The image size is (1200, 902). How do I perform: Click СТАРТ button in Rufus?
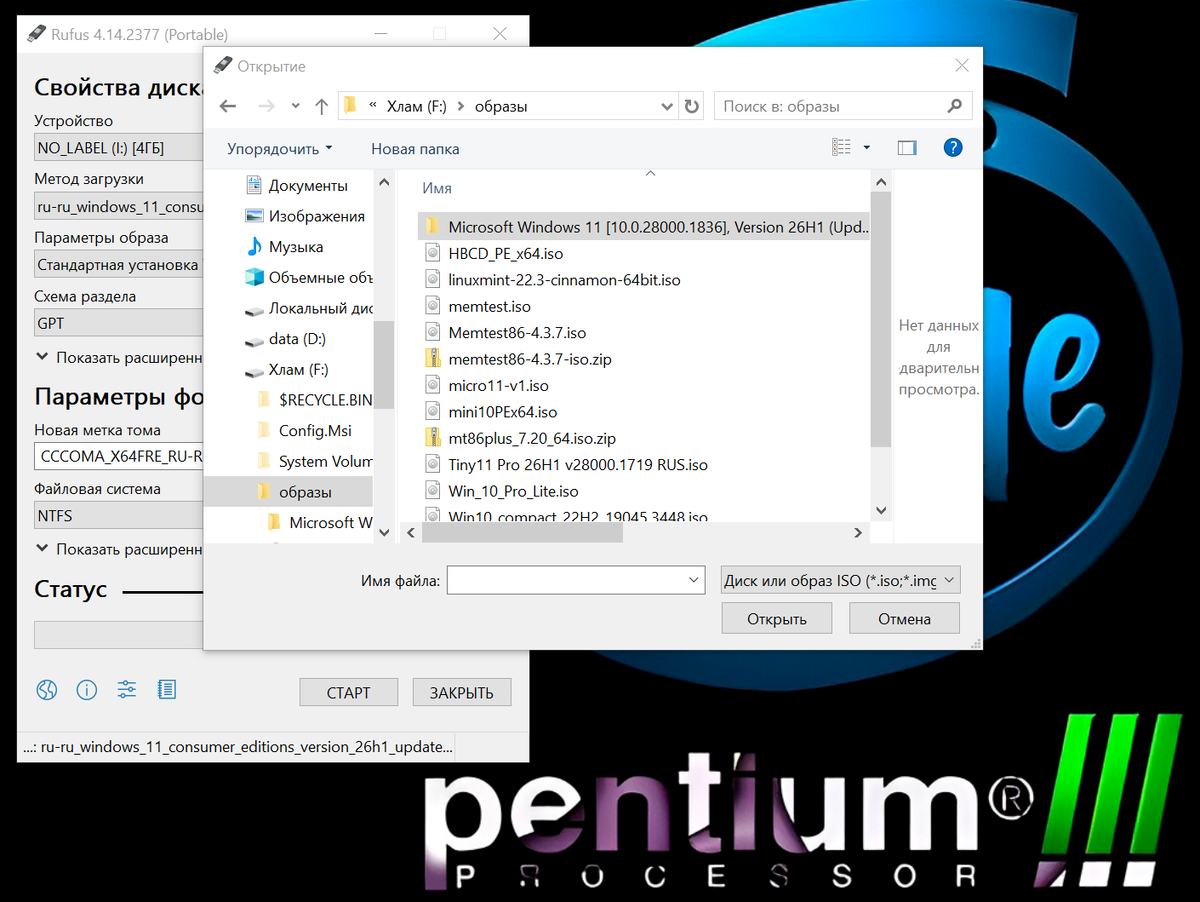[x=348, y=692]
